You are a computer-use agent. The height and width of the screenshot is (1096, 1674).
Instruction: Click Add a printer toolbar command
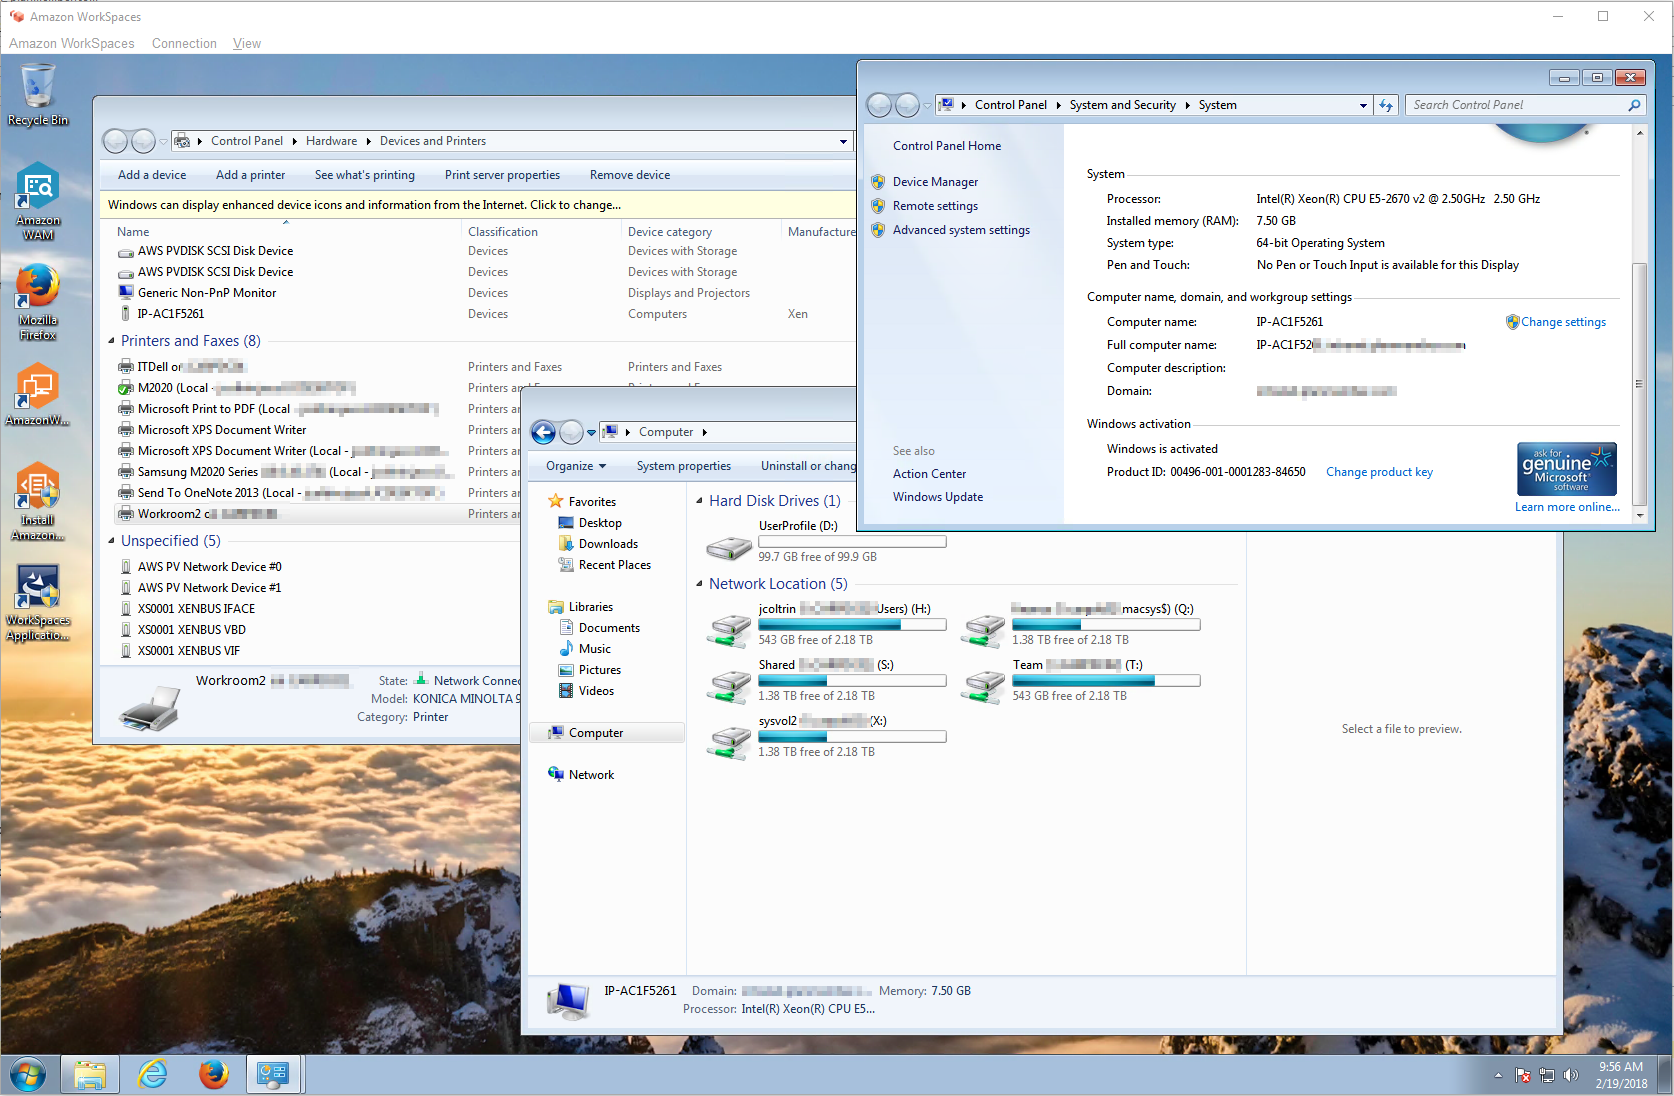click(250, 175)
